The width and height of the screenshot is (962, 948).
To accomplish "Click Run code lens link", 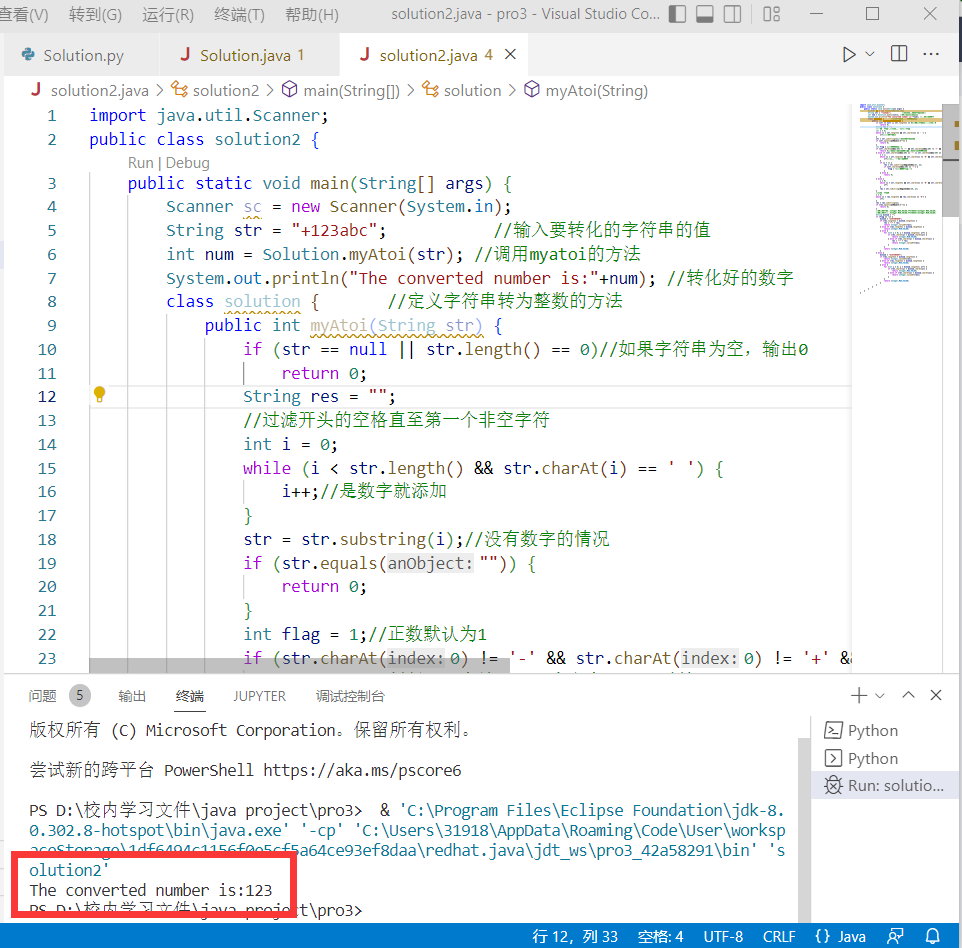I will [x=140, y=163].
